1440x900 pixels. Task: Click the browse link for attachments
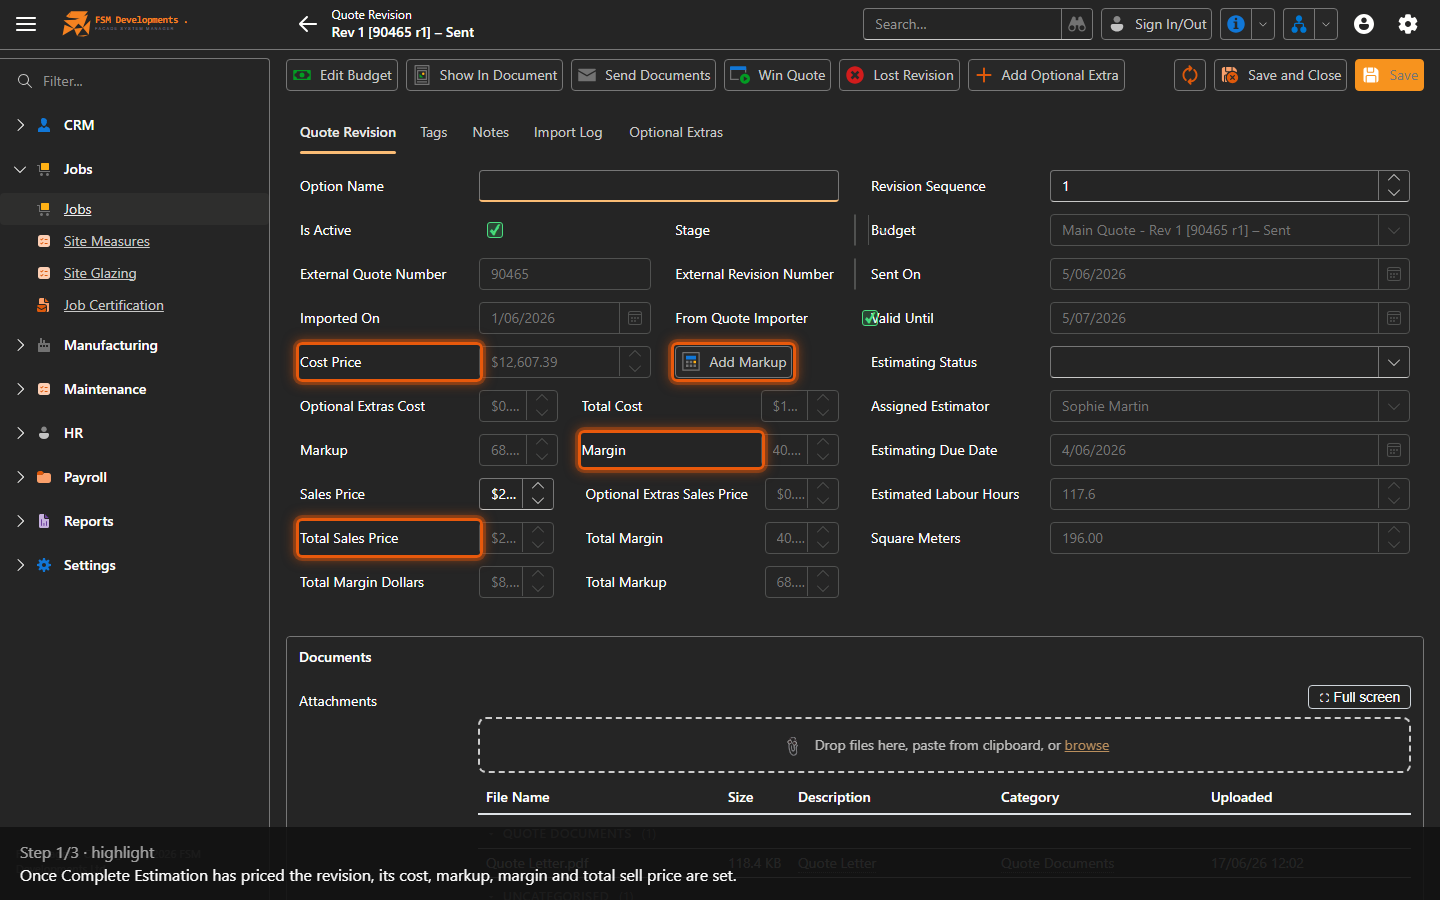tap(1086, 745)
